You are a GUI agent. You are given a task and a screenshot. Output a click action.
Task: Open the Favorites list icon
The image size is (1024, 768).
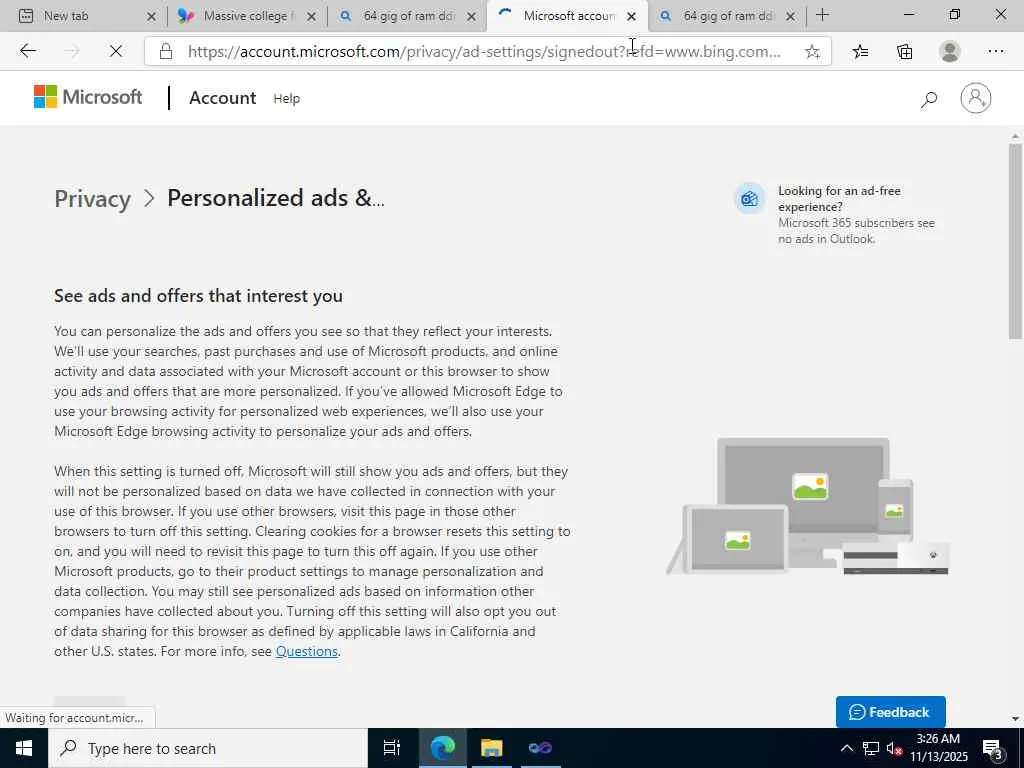(860, 52)
